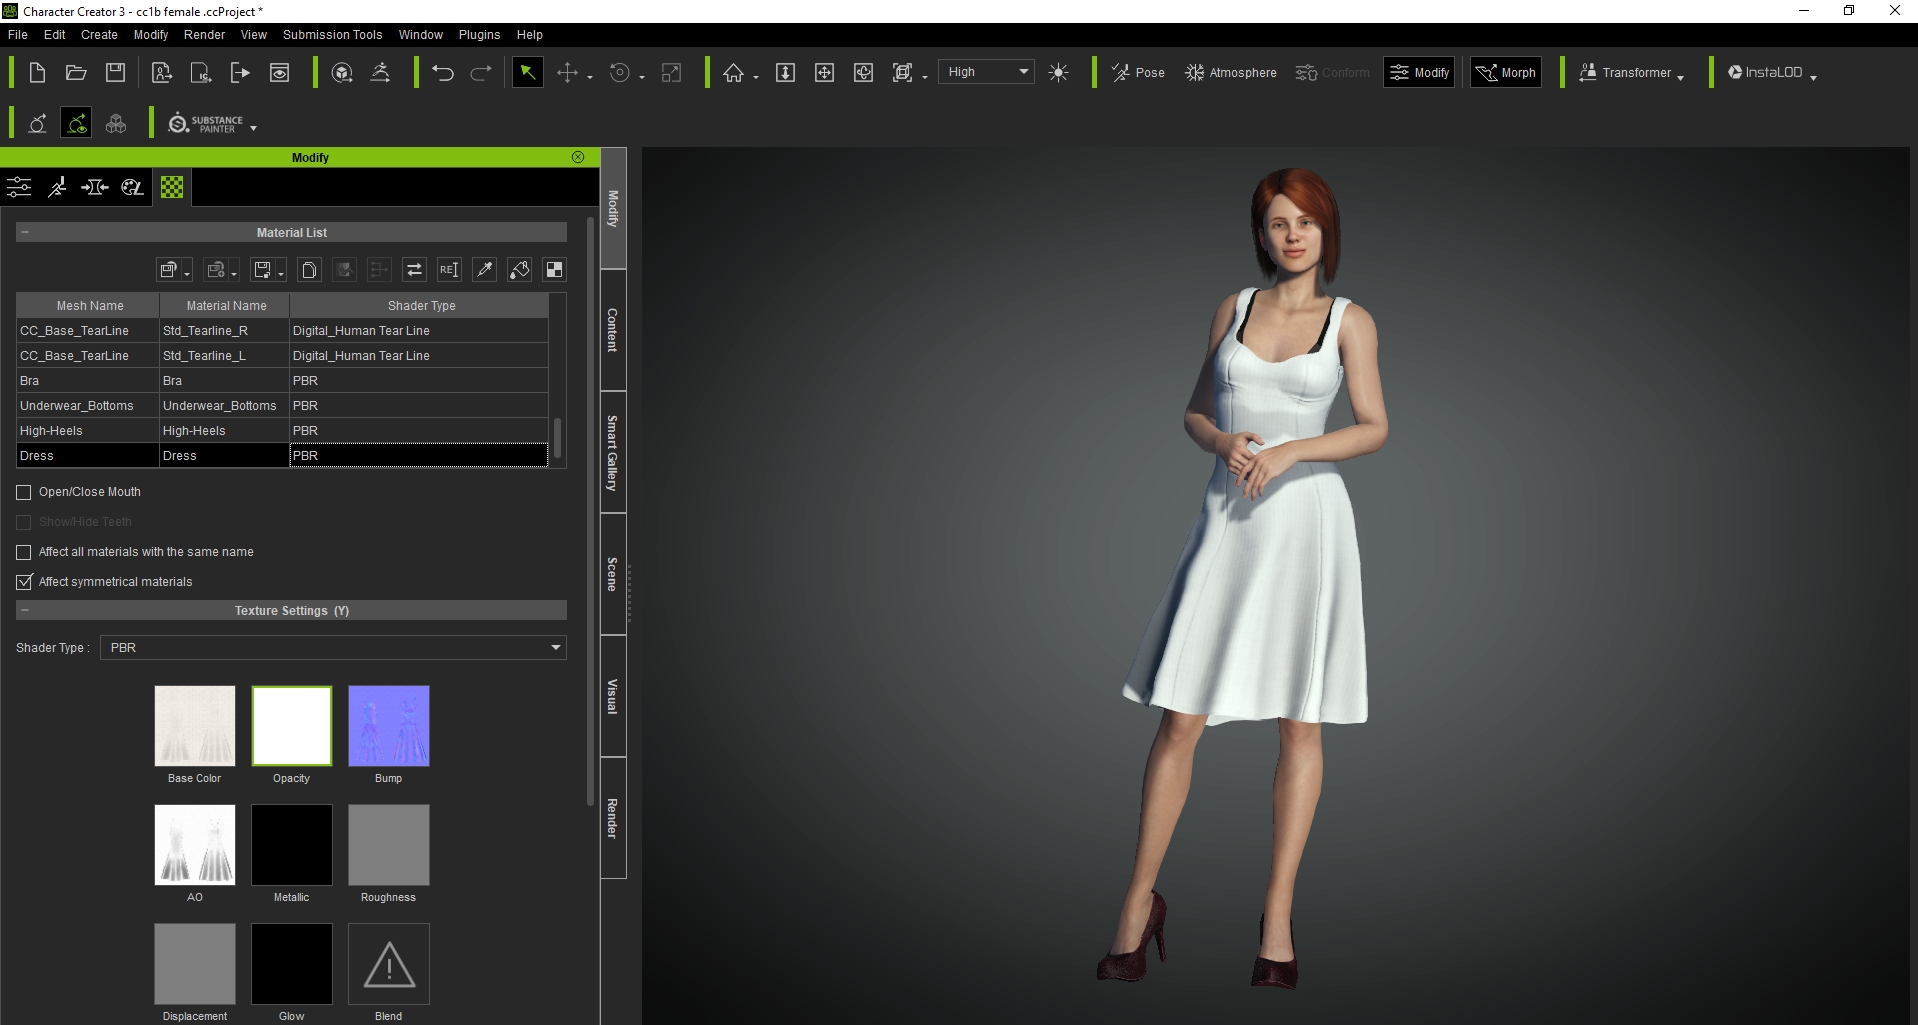Click the checker squares icon in Material List
This screenshot has width=1918, height=1025.
point(554,269)
